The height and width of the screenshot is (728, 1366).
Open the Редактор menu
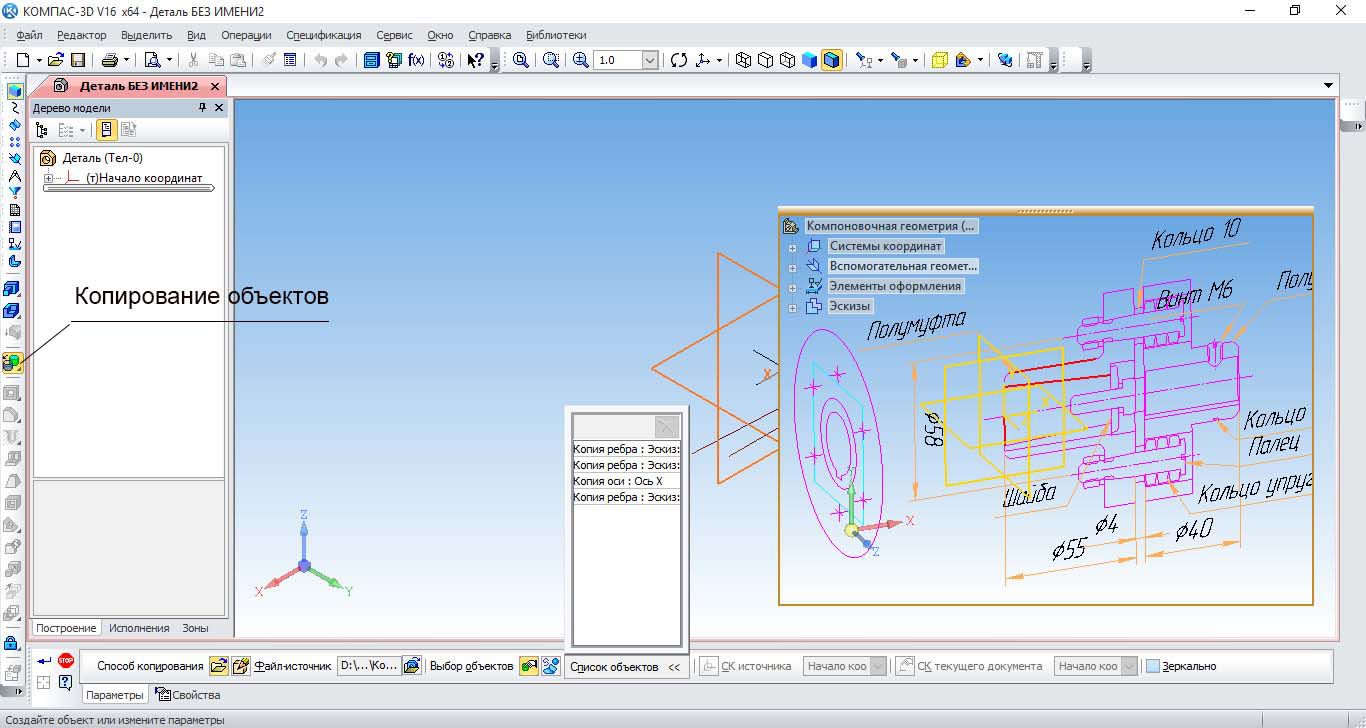tap(81, 35)
